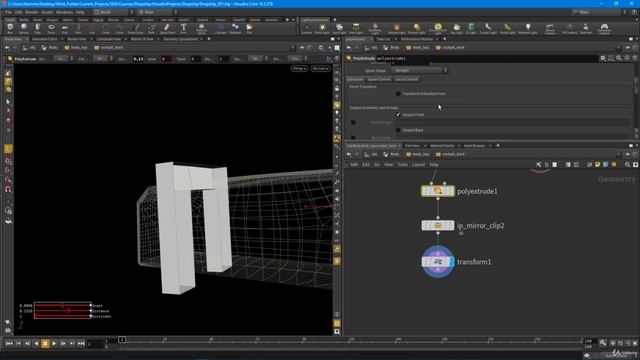
Task: Click the stop playback button on timeline
Action: tap(45, 344)
